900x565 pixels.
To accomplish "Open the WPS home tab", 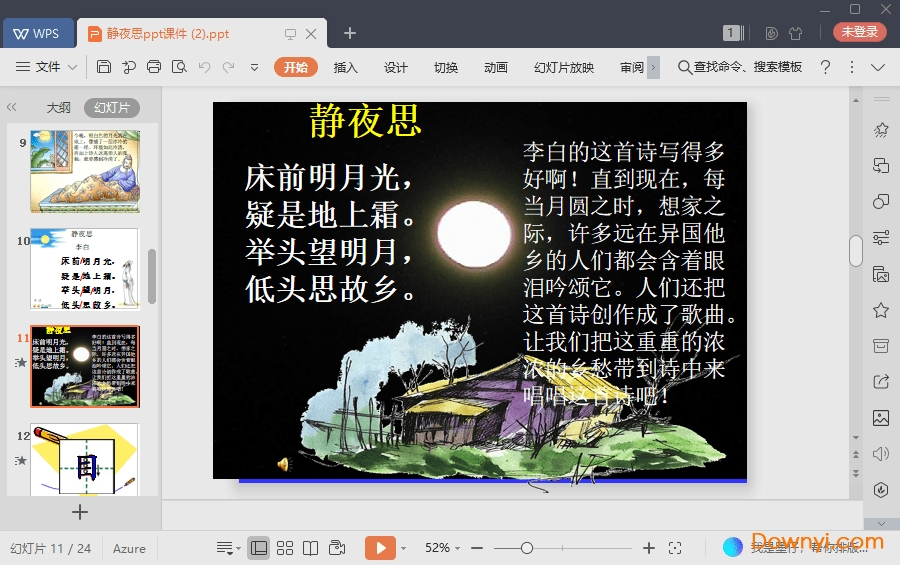I will (x=38, y=33).
